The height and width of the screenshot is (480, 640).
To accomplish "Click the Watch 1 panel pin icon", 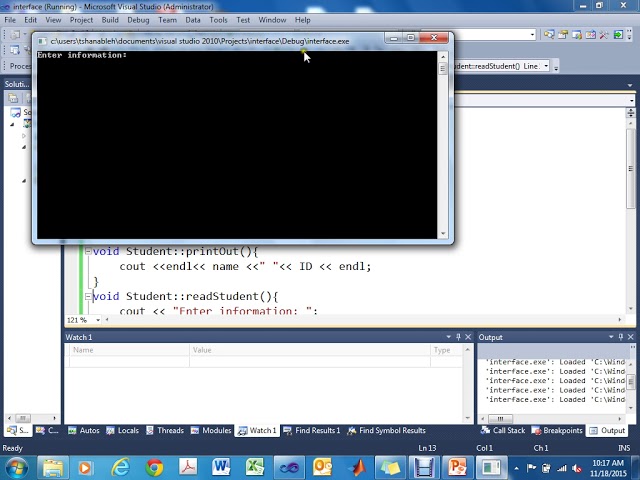I will coord(458,337).
